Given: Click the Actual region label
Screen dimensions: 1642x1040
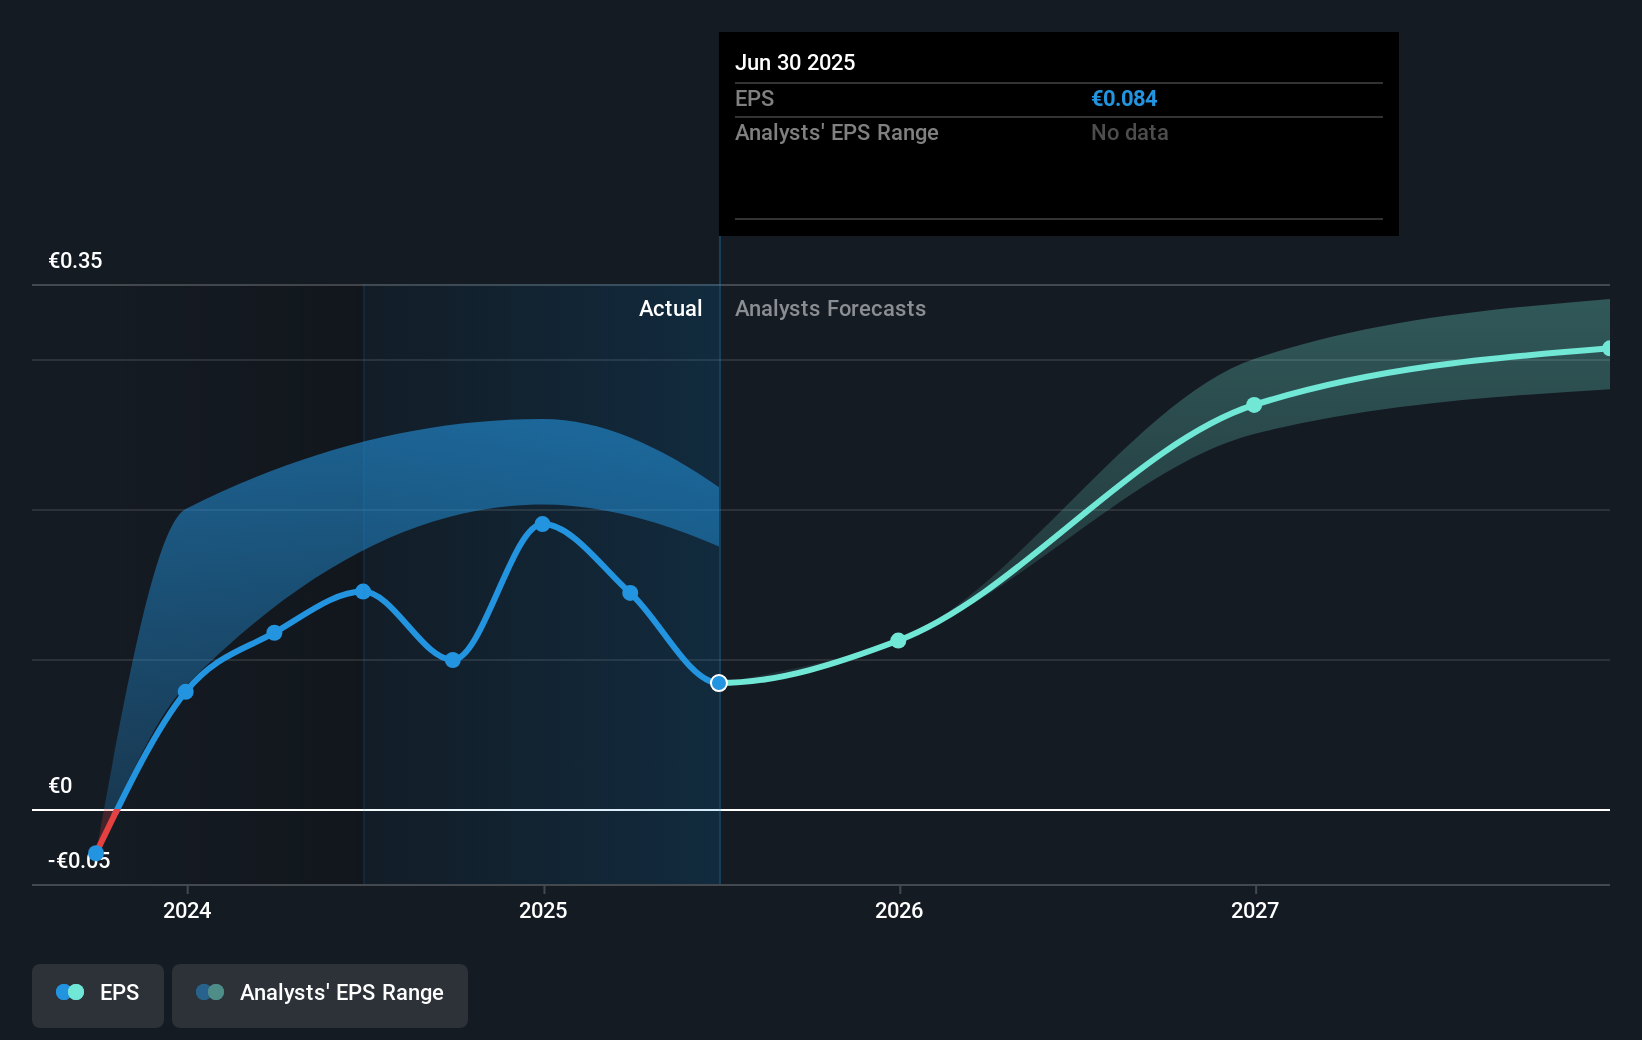Looking at the screenshot, I should point(670,308).
